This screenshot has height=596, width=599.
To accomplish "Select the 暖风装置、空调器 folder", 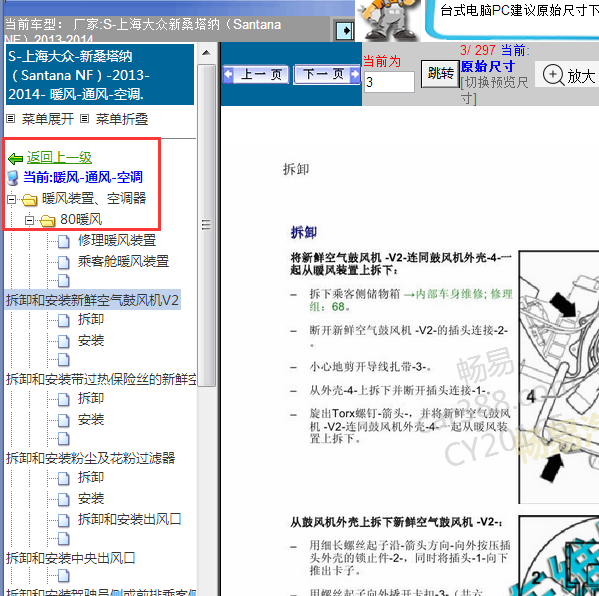I will coord(94,198).
